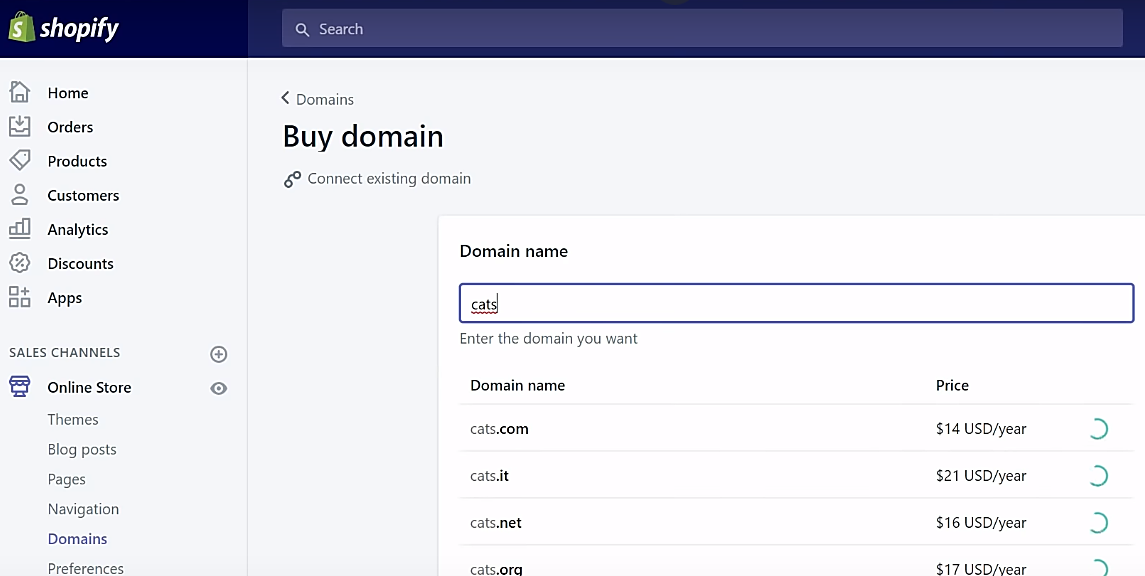This screenshot has height=576, width=1145.
Task: Click the loading spinner for cats.net
Action: [x=1098, y=523]
